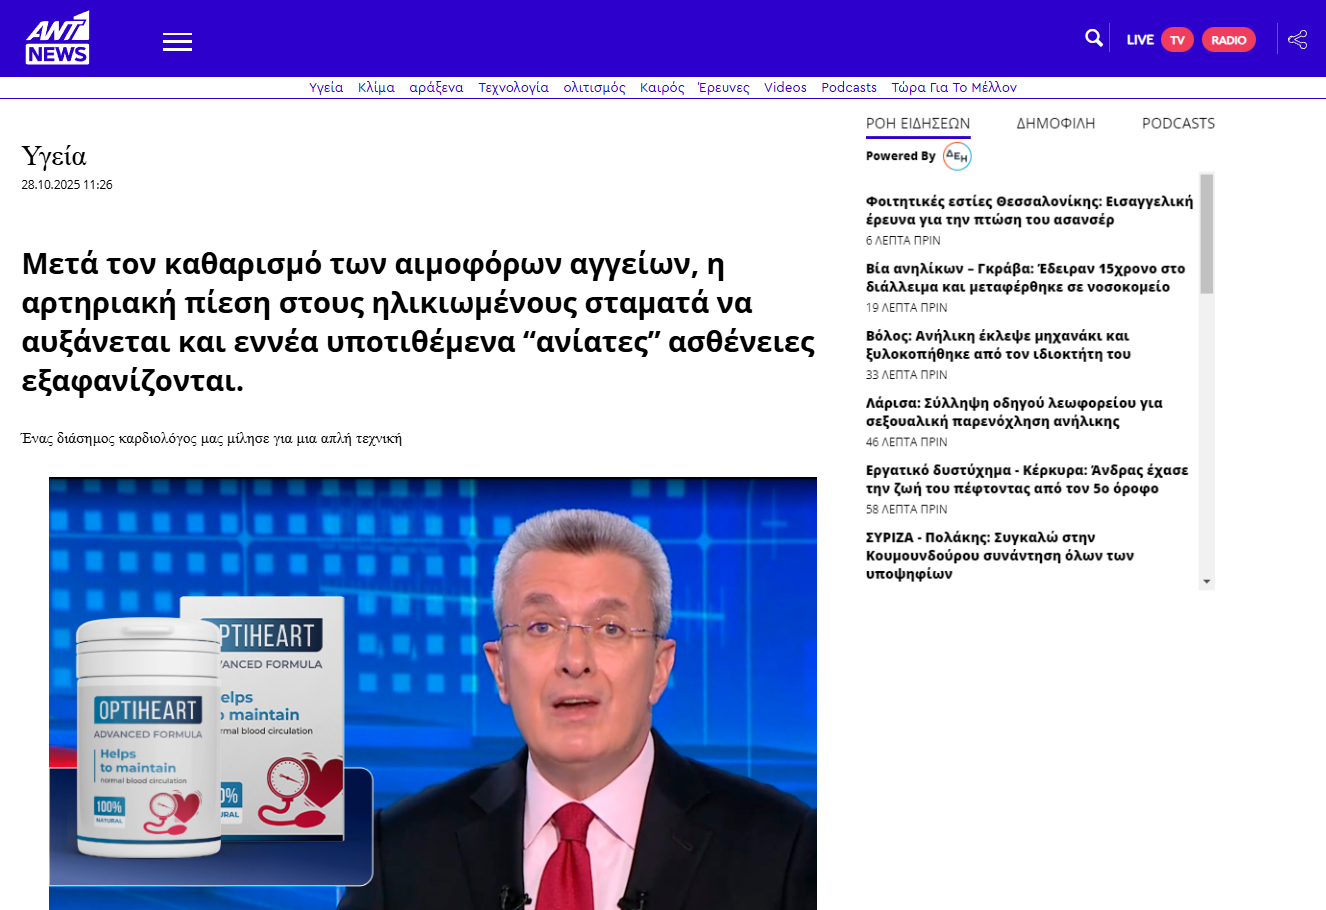The image size is (1326, 910).
Task: Open Υγεία in the navigation bar
Action: click(x=326, y=88)
